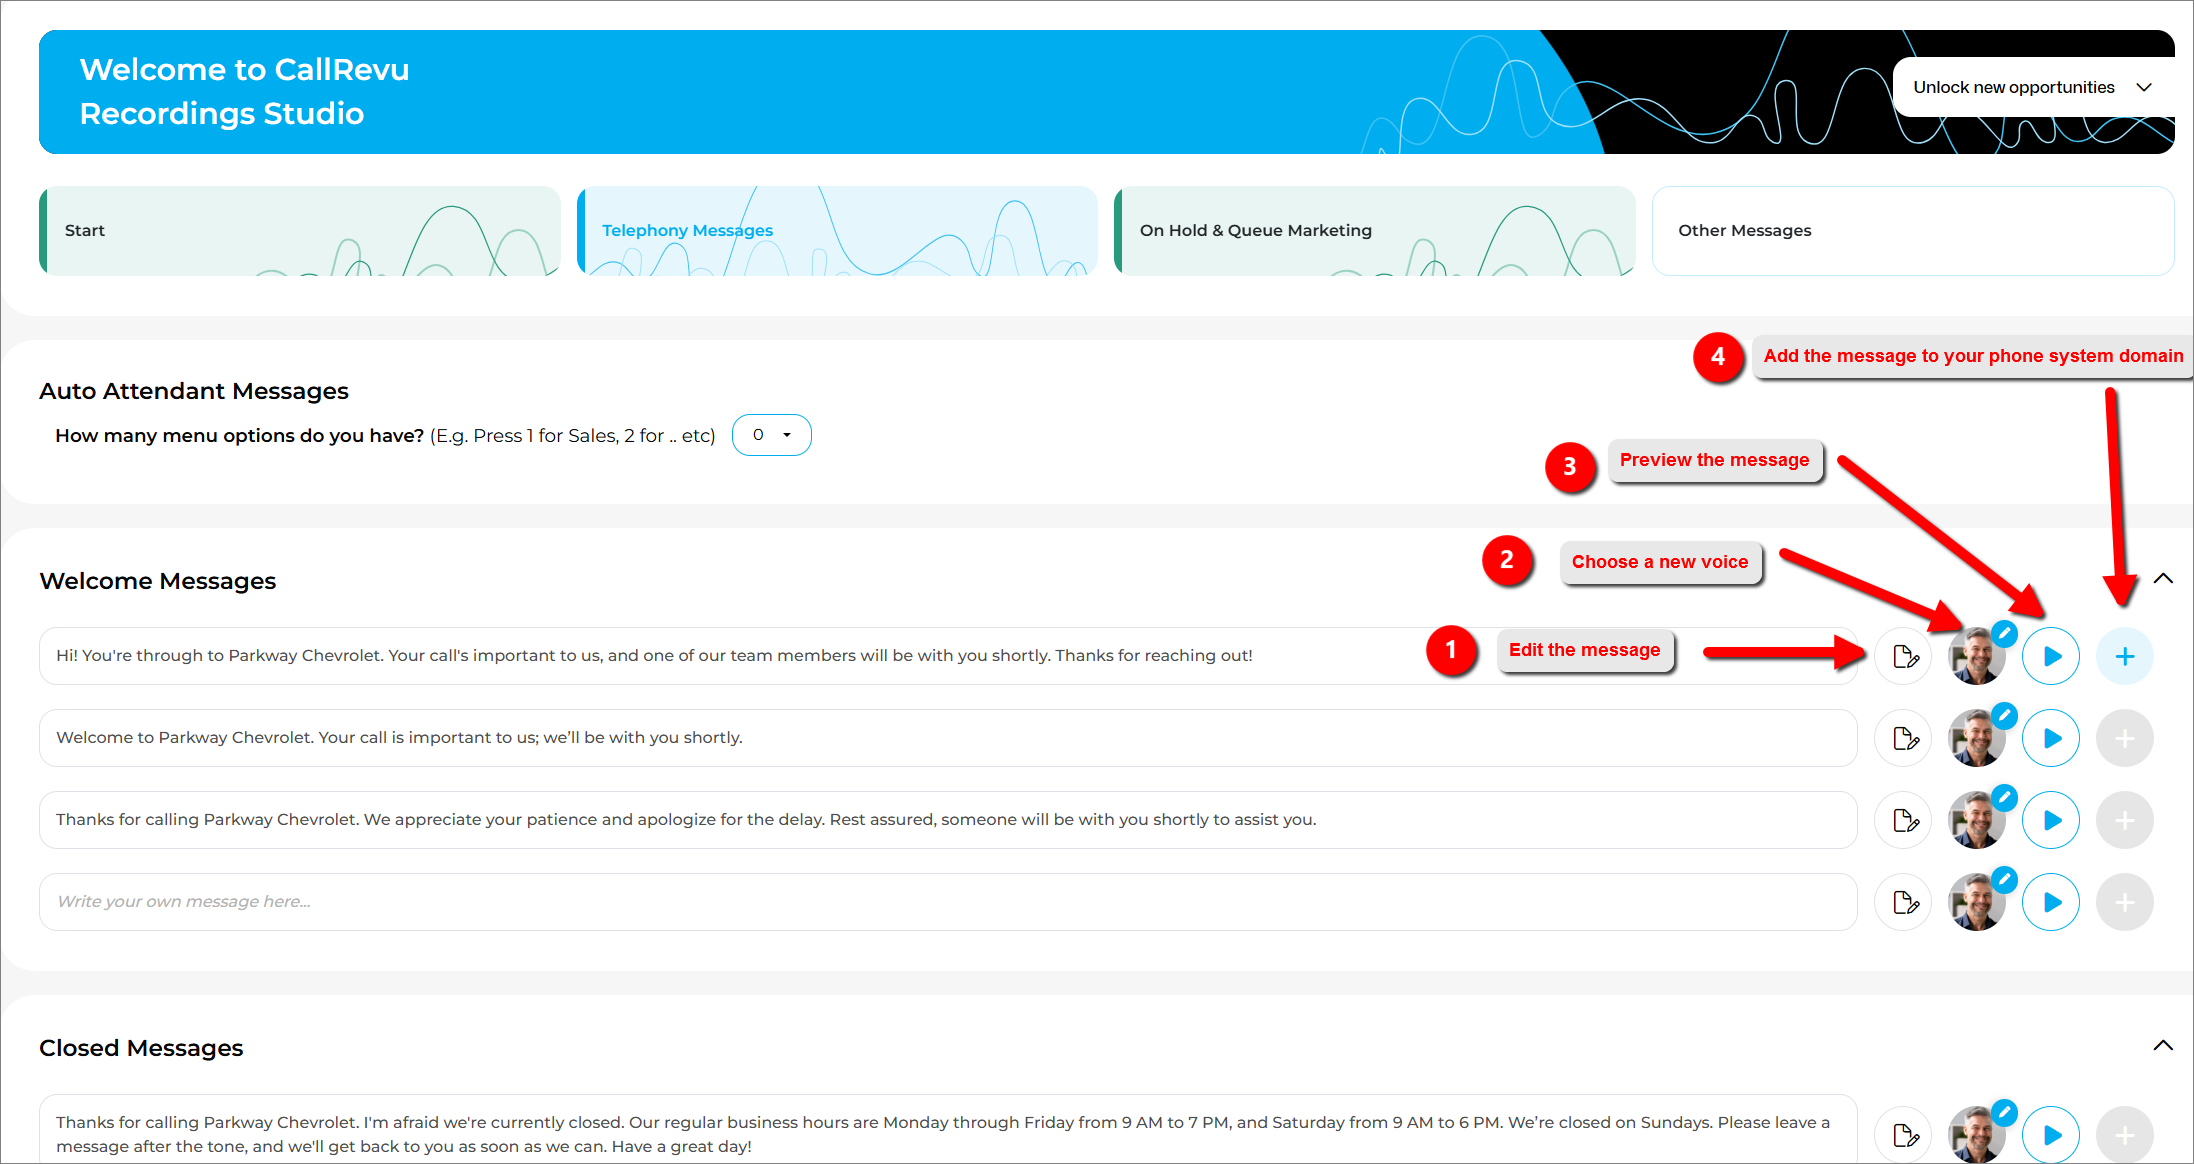Click the 'Welcome to CallRevu Recordings Studio' banner title

click(x=245, y=91)
